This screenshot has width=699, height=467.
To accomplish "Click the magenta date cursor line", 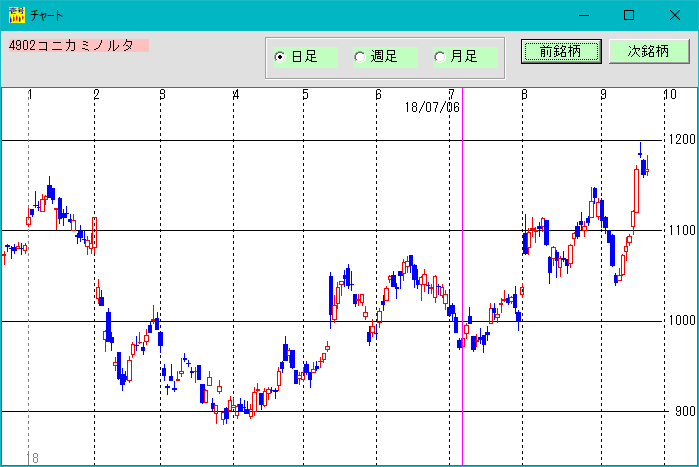I will coord(462,276).
